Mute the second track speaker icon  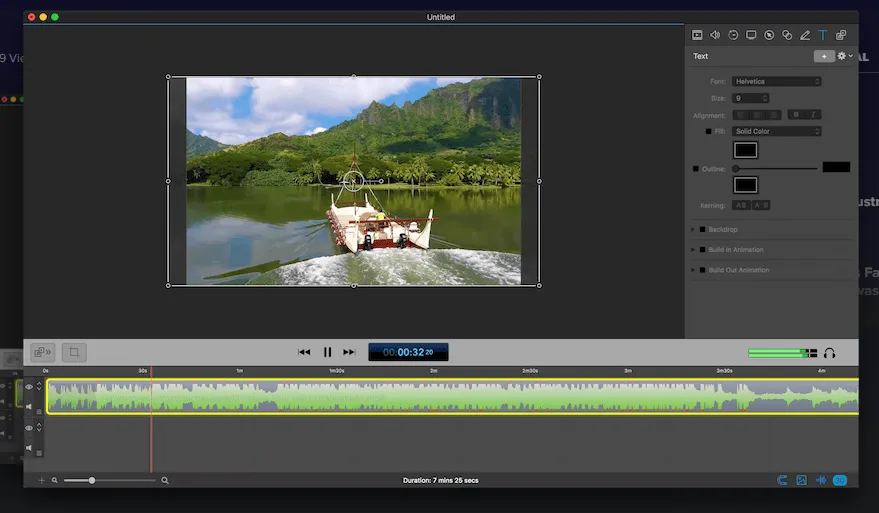[29, 447]
